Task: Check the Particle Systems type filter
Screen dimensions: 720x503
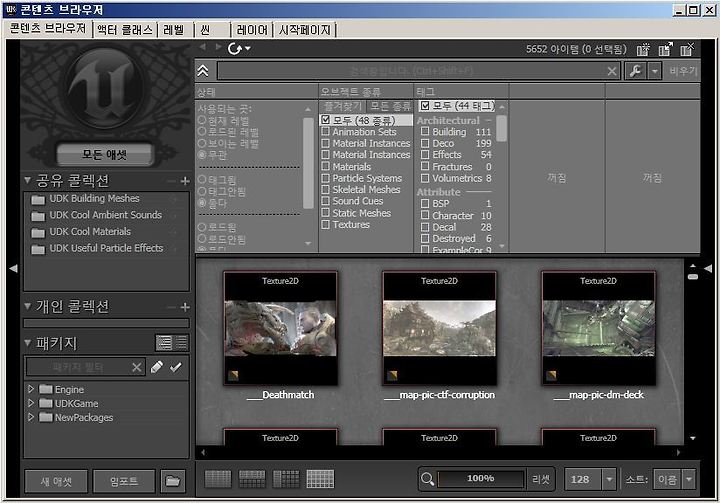Action: (326, 178)
